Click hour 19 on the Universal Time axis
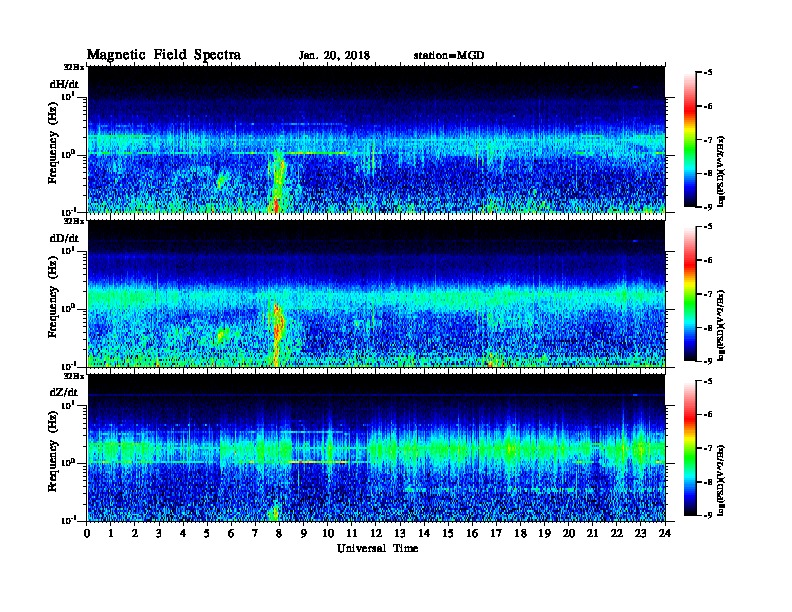 (544, 534)
